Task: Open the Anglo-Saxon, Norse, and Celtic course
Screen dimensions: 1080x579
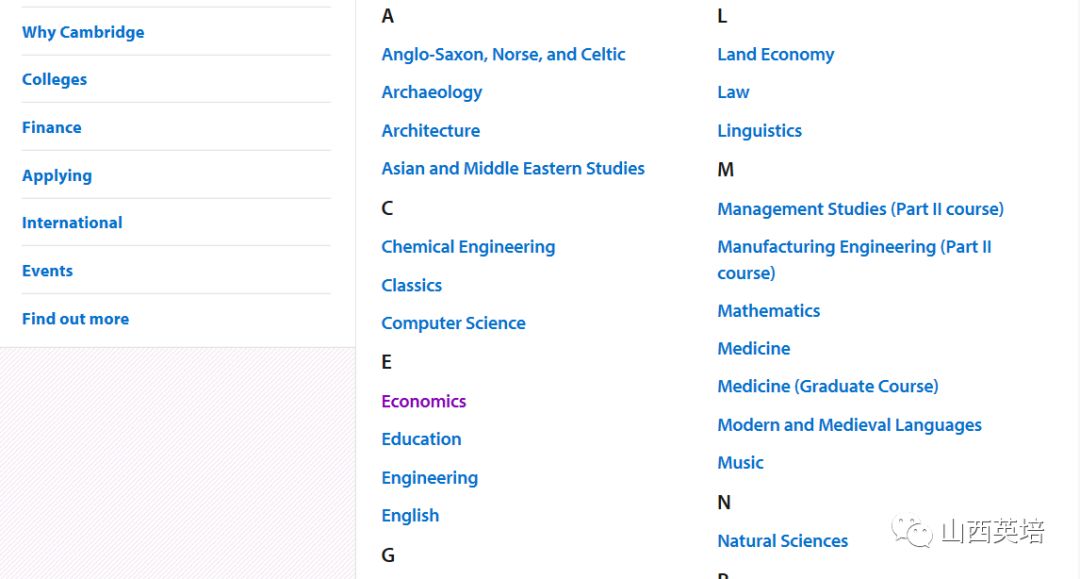Action: click(503, 54)
